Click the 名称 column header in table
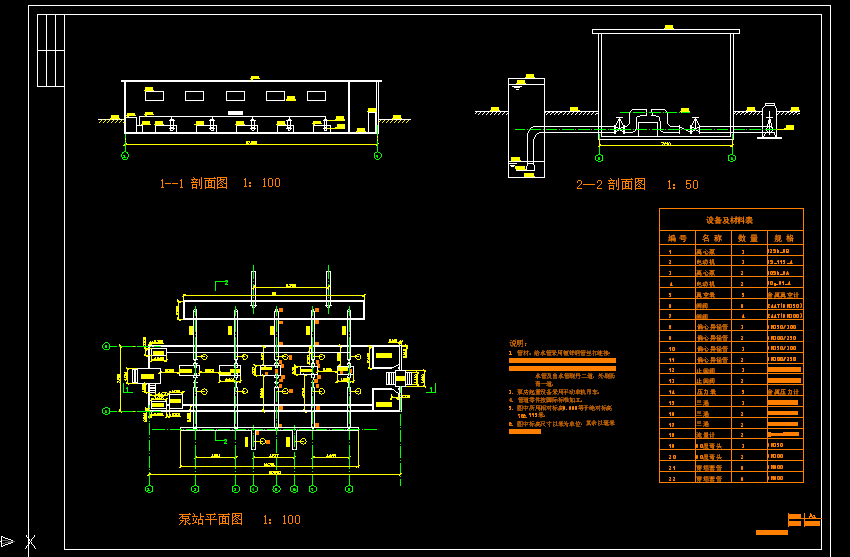 pos(711,238)
